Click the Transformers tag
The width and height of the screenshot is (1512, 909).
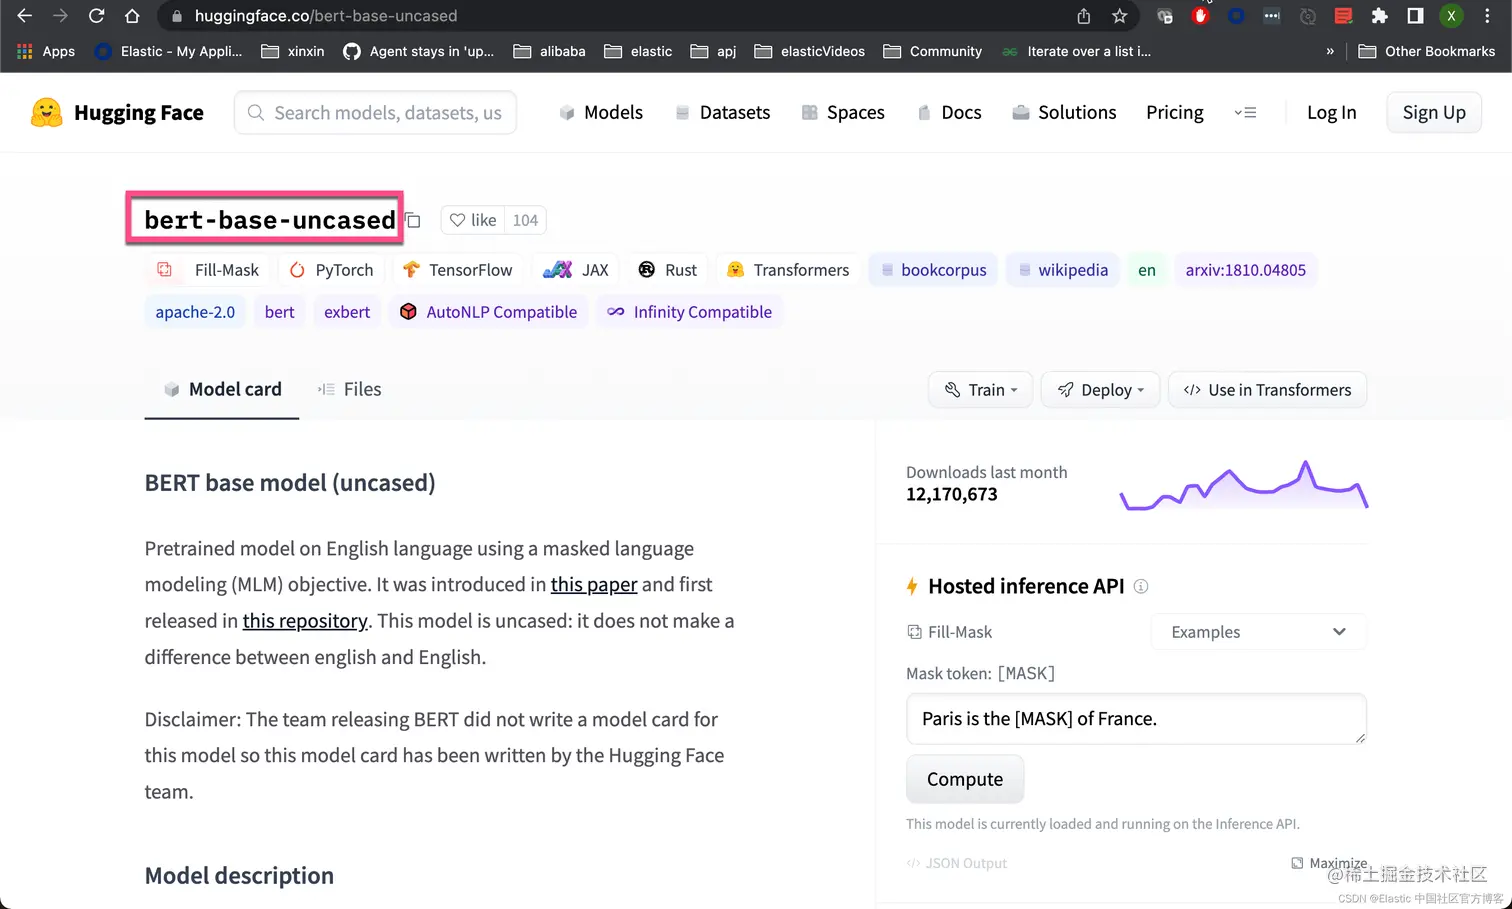click(x=788, y=270)
